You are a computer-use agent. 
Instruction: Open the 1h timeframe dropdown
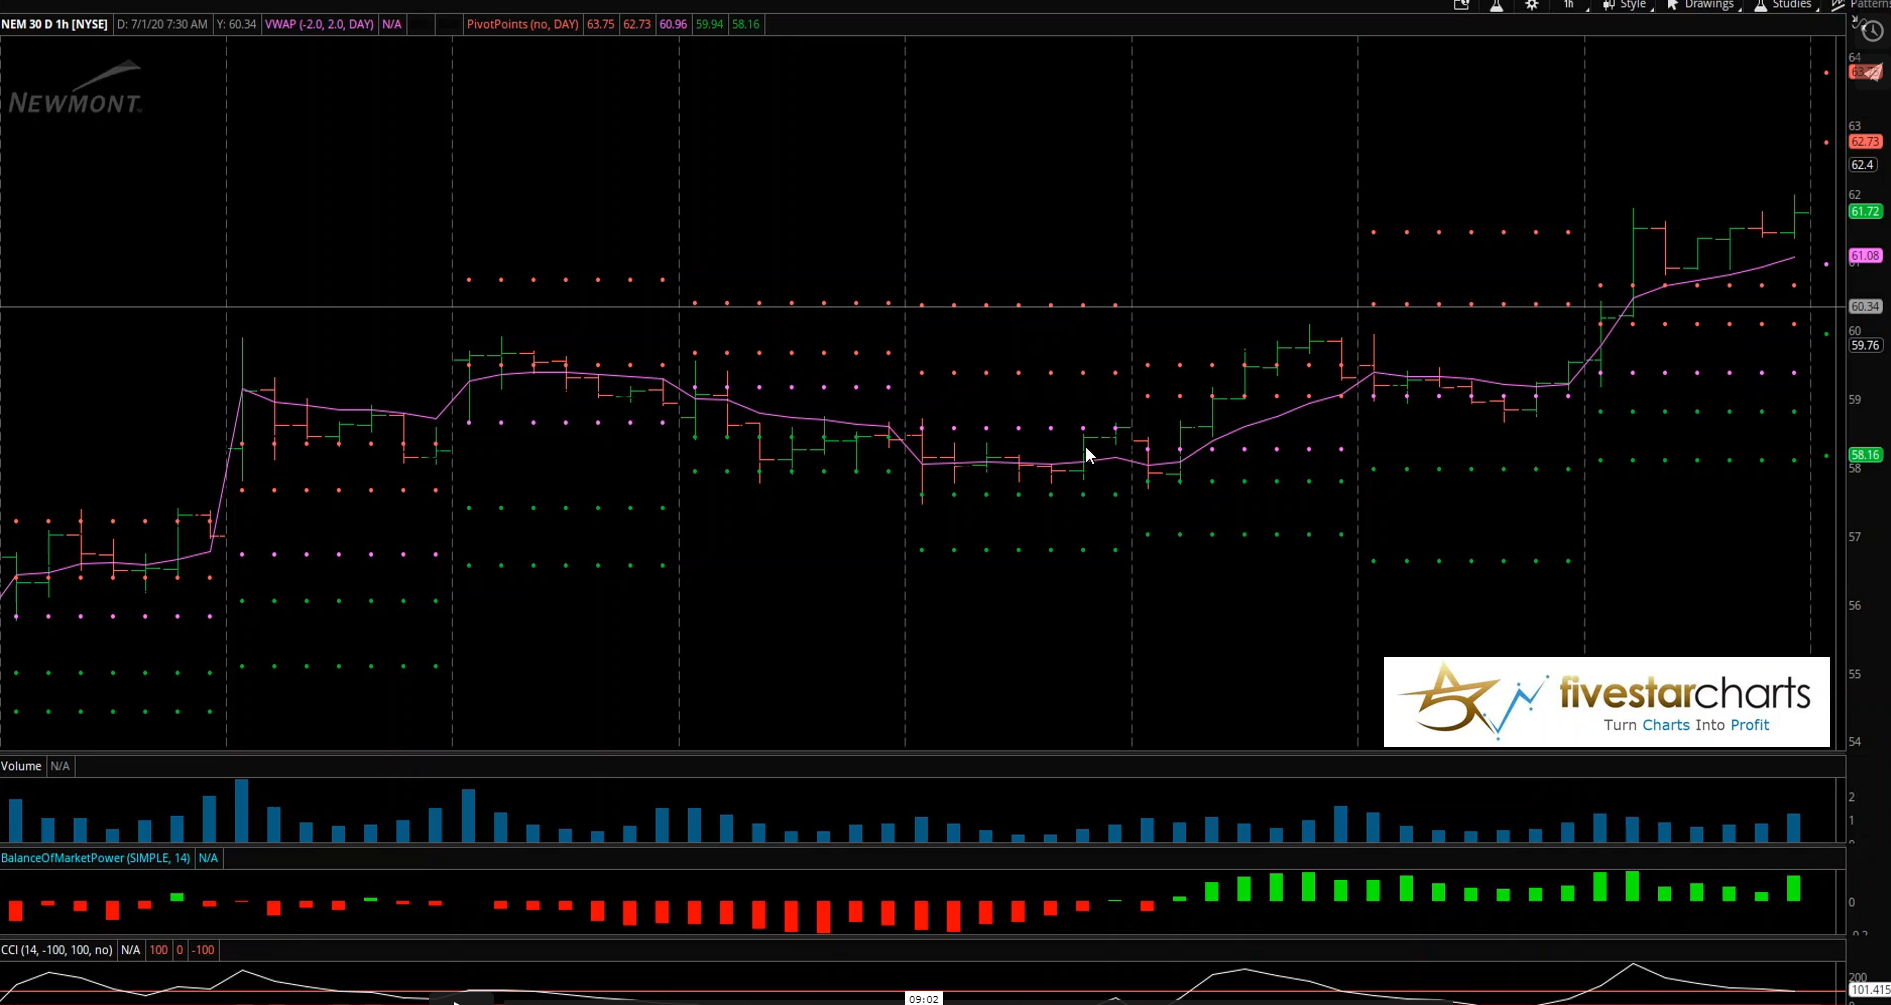coord(1569,5)
